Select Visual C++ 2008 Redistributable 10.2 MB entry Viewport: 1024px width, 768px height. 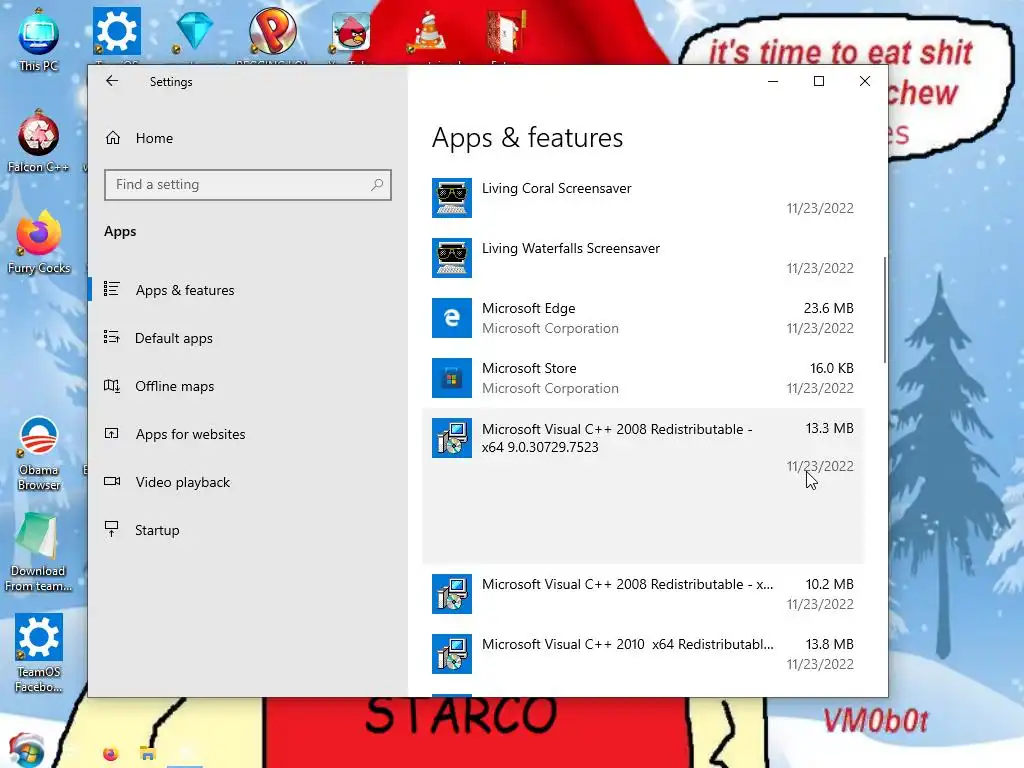coord(643,594)
